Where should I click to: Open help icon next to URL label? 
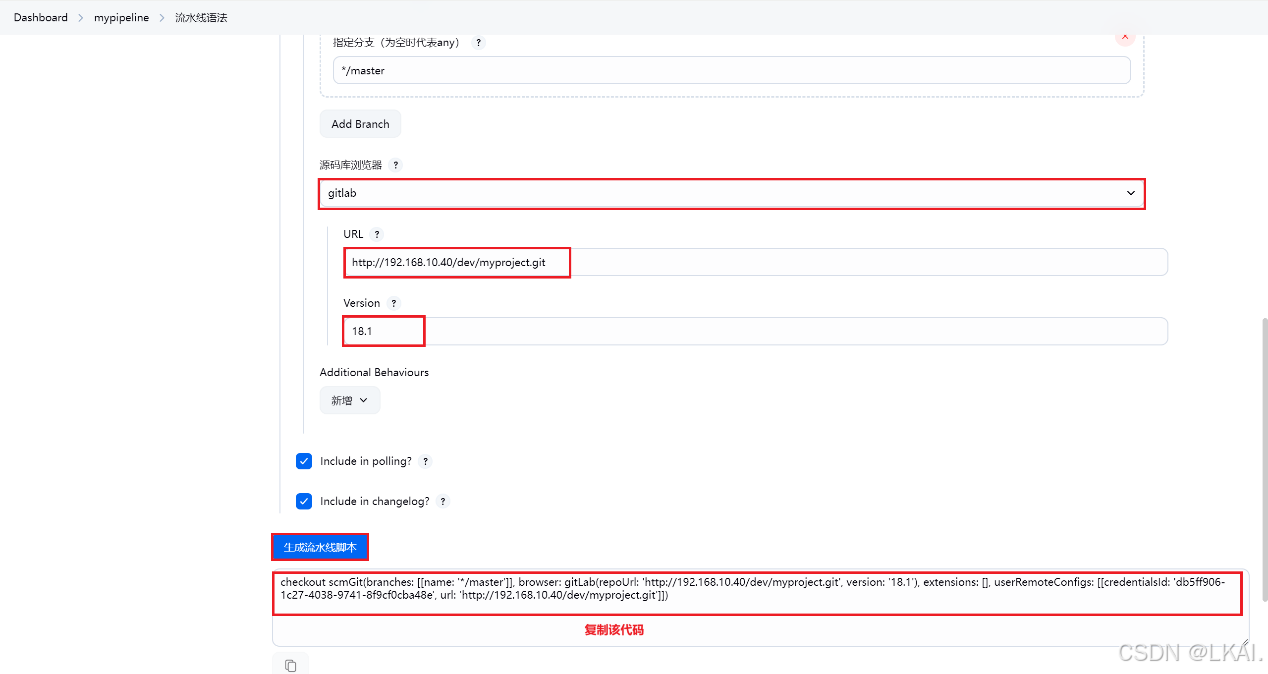coord(377,234)
